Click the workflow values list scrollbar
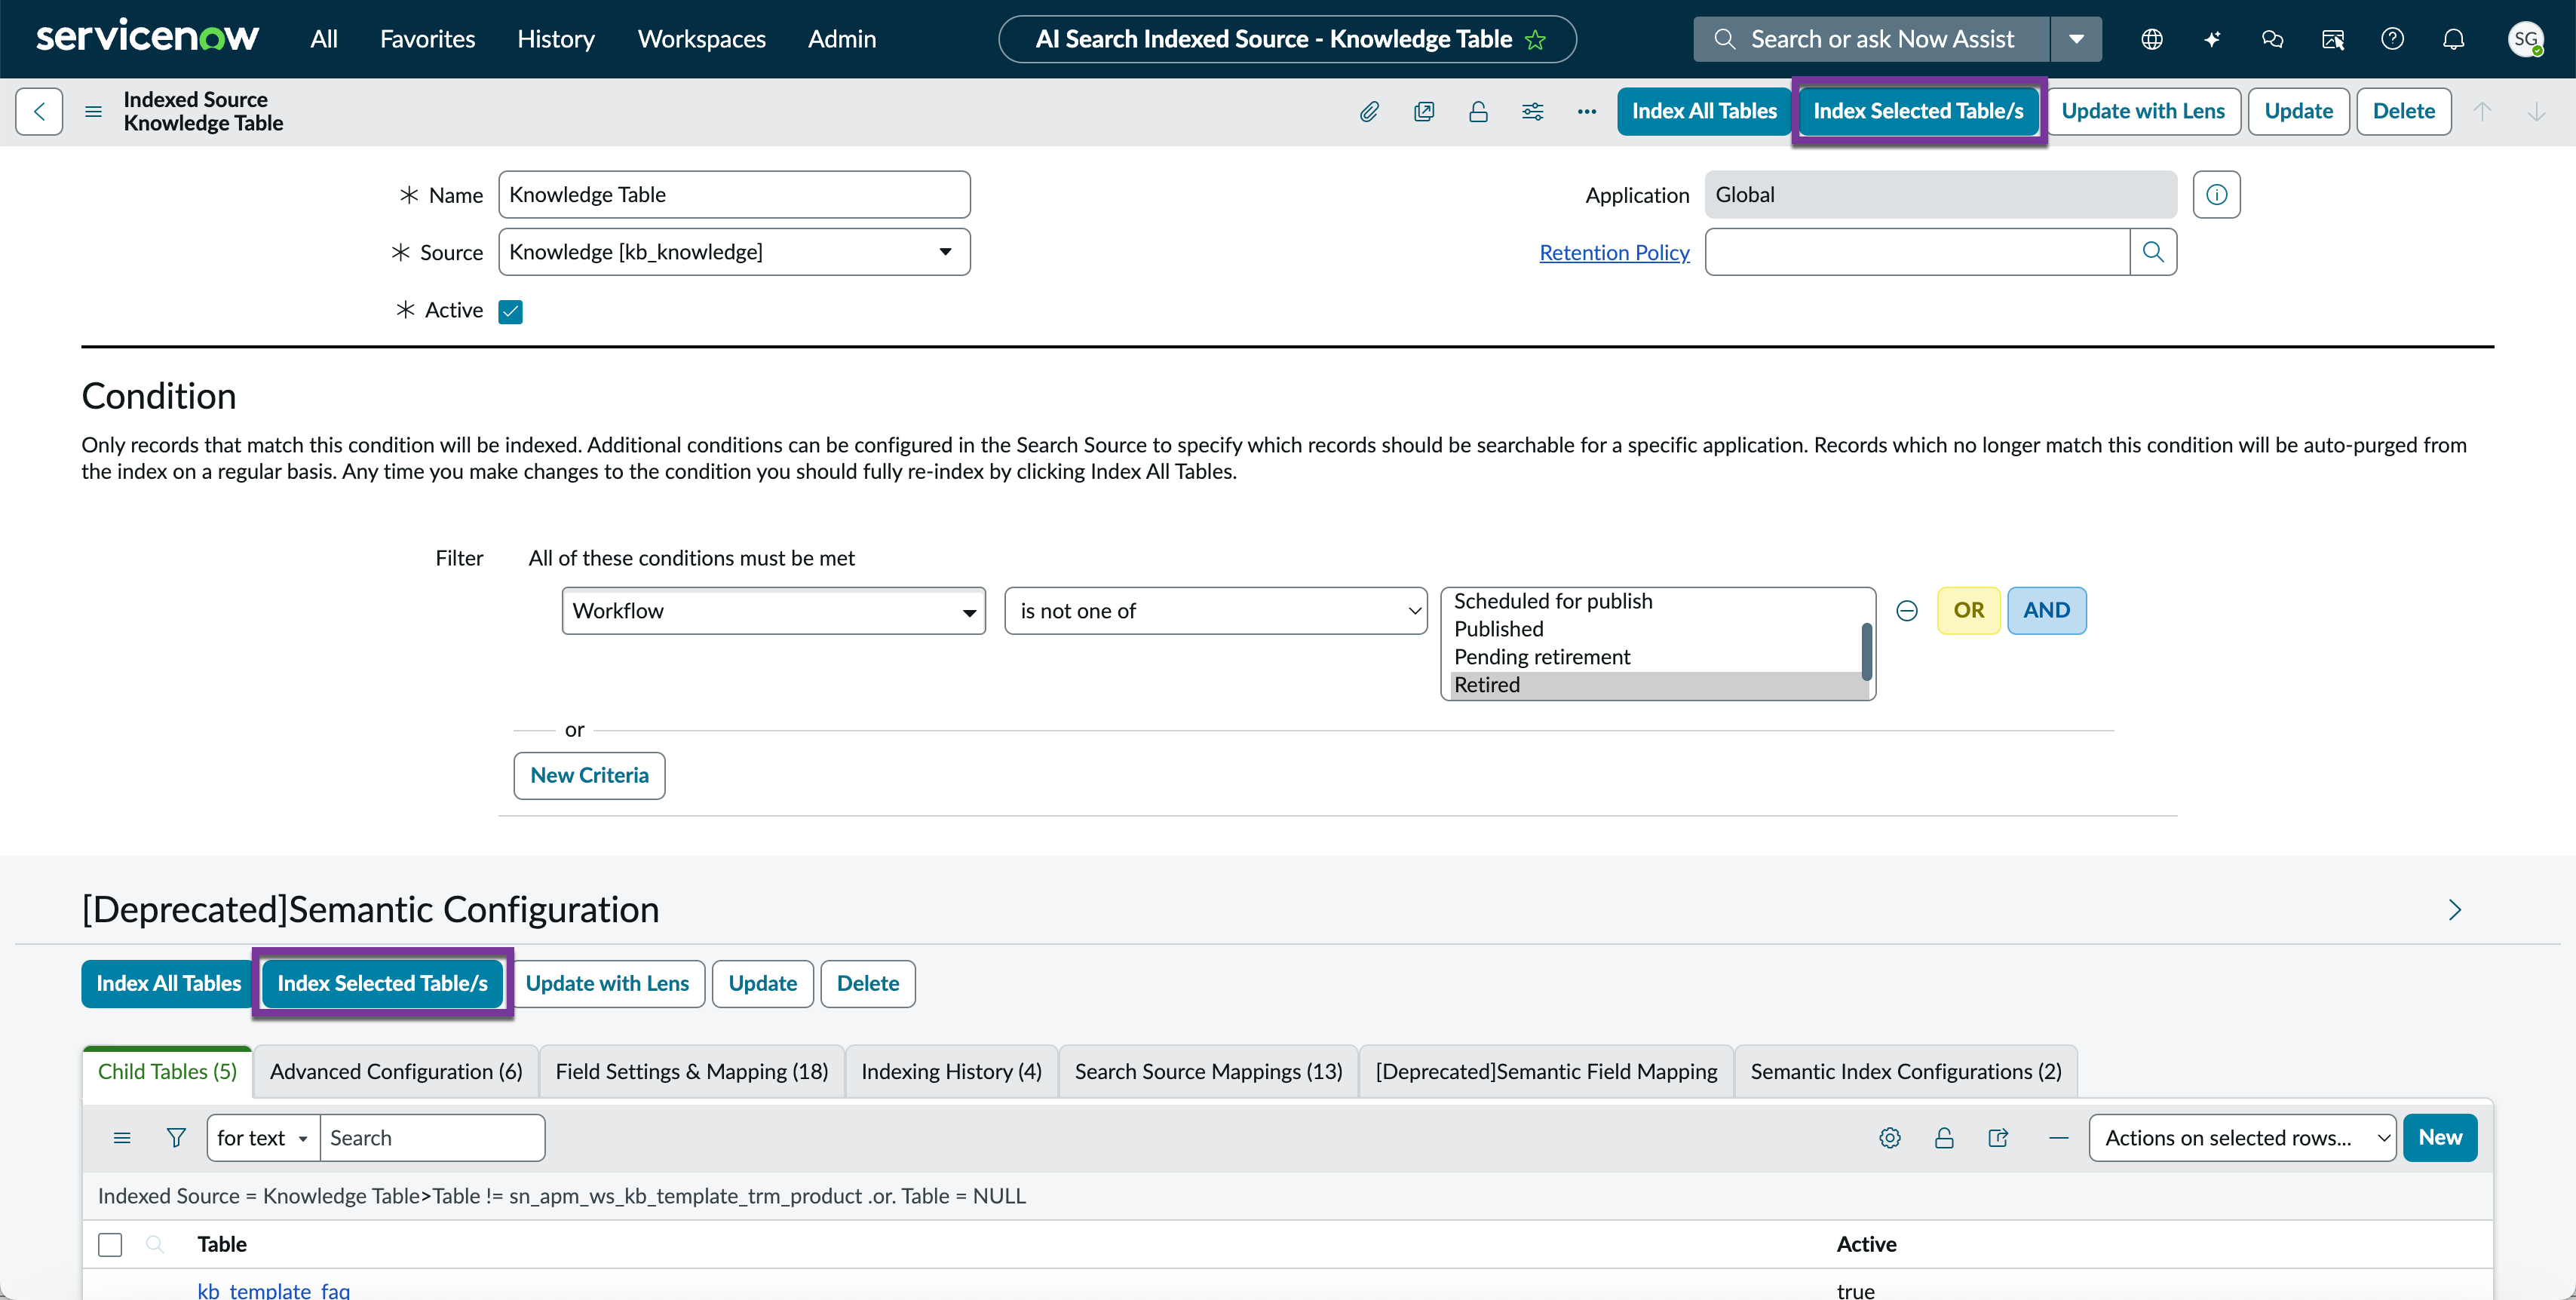2576x1300 pixels. click(x=1866, y=651)
